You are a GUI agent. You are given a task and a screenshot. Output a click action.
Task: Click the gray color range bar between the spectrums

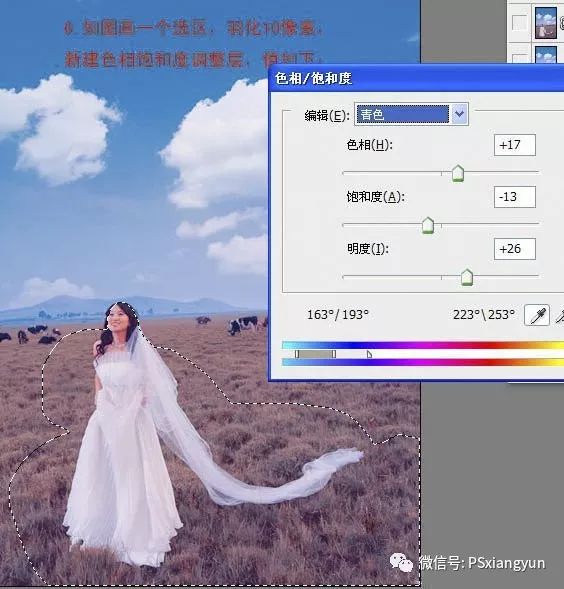pyautogui.click(x=315, y=354)
